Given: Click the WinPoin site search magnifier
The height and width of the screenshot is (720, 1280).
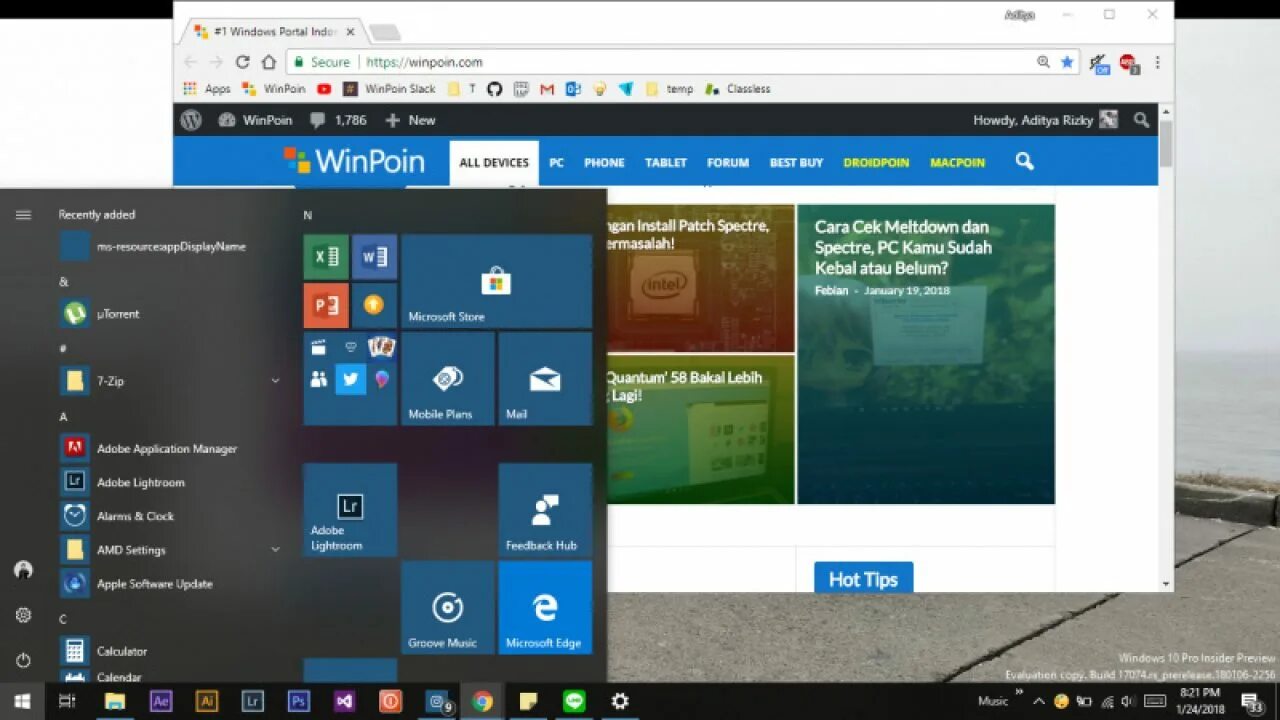Looking at the screenshot, I should coord(1024,161).
